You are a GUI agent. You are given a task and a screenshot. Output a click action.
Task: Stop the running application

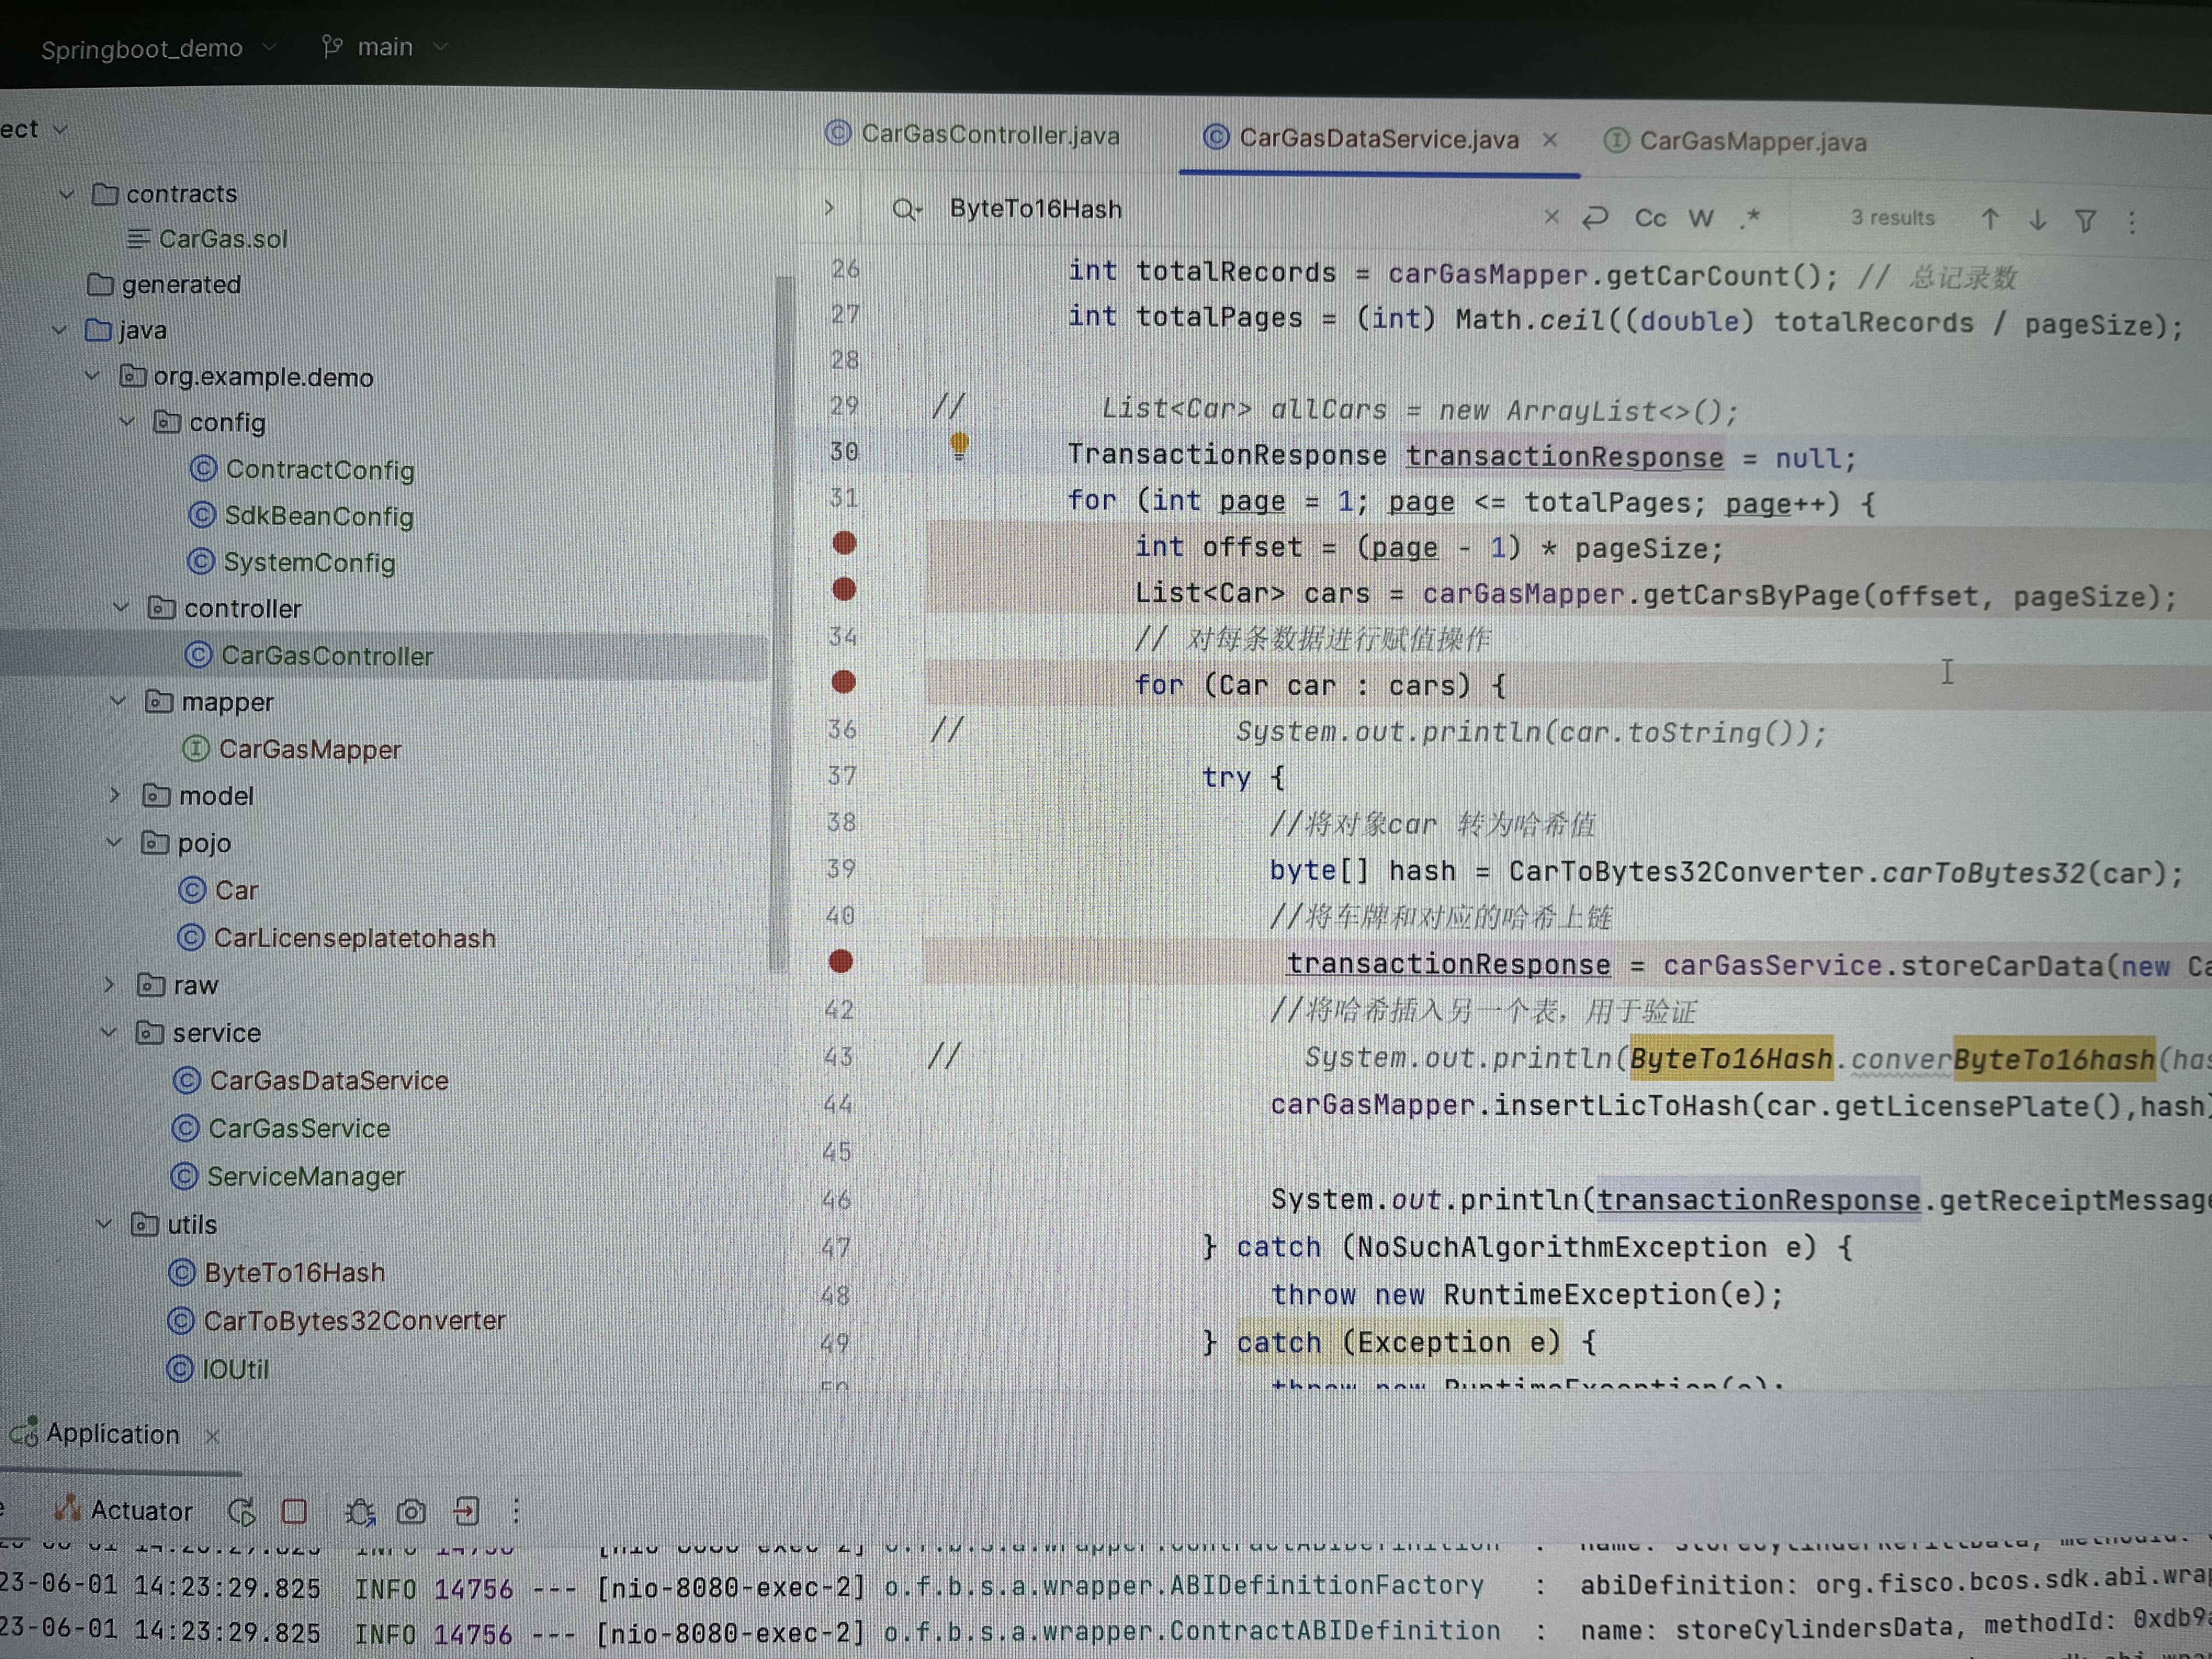pyautogui.click(x=294, y=1511)
